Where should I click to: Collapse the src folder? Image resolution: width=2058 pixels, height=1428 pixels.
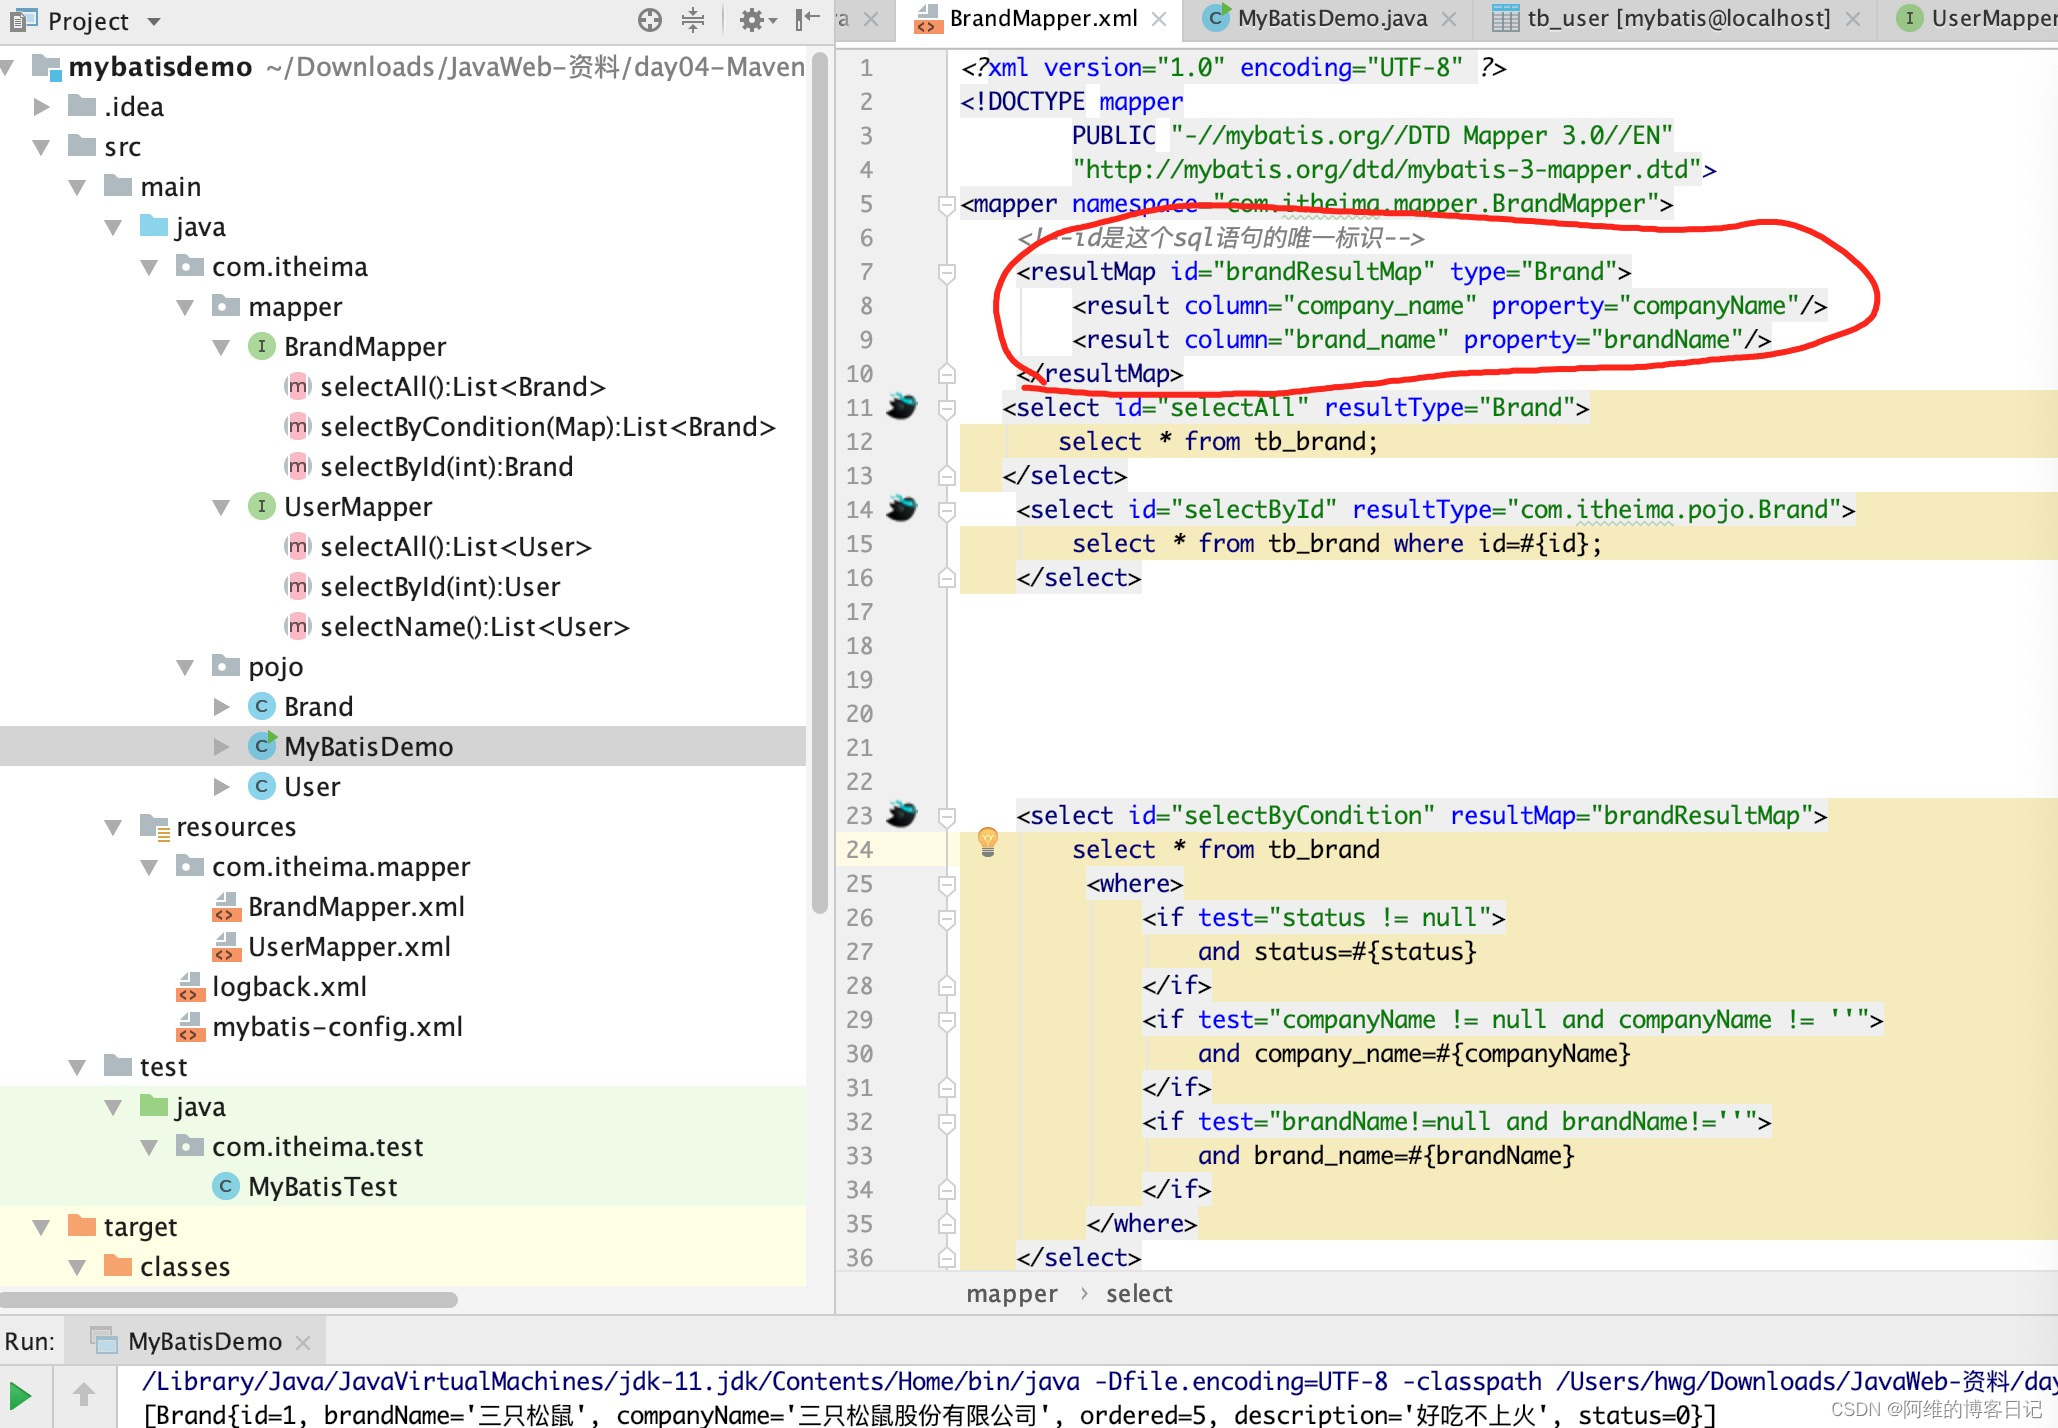tap(41, 147)
